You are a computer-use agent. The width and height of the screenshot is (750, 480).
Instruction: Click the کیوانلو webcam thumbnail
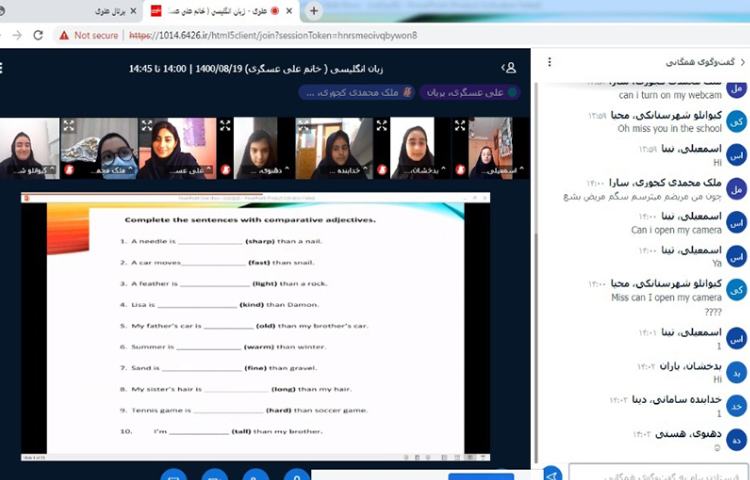(x=29, y=148)
